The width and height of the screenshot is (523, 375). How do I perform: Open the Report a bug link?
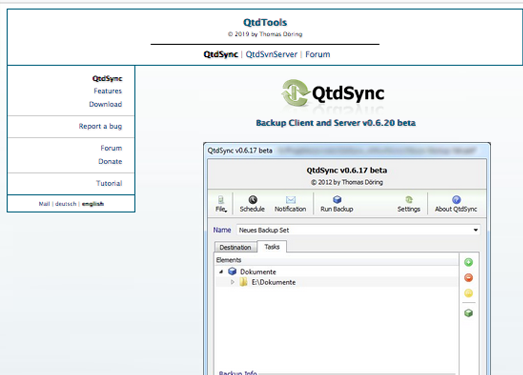[100, 126]
